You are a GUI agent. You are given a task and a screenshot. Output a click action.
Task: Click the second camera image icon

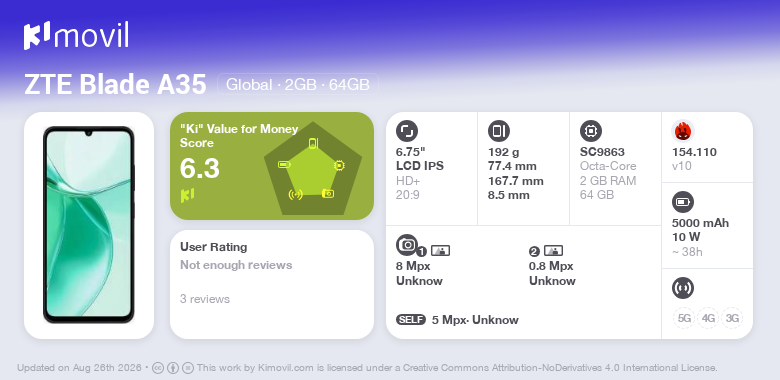[553, 251]
